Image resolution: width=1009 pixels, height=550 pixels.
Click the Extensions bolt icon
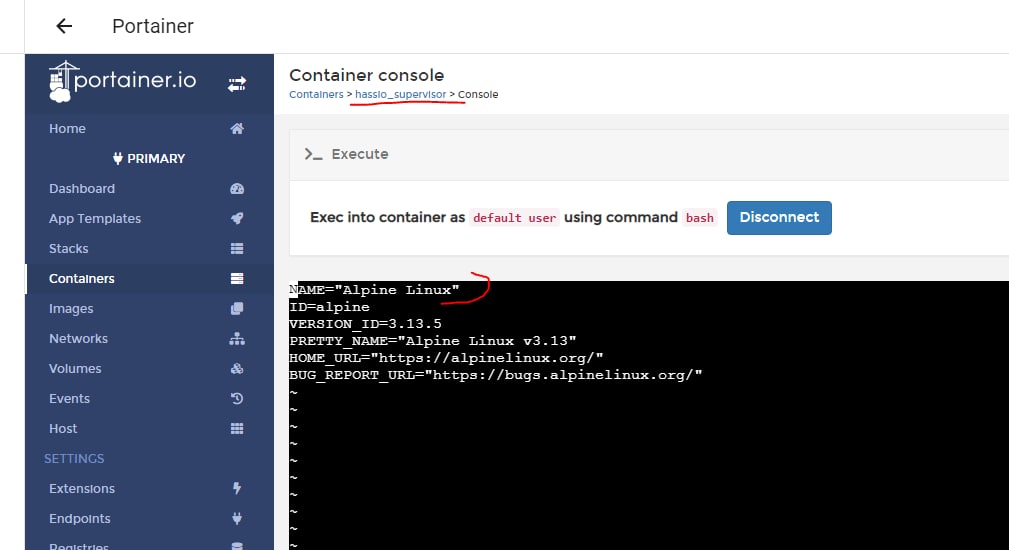[237, 488]
